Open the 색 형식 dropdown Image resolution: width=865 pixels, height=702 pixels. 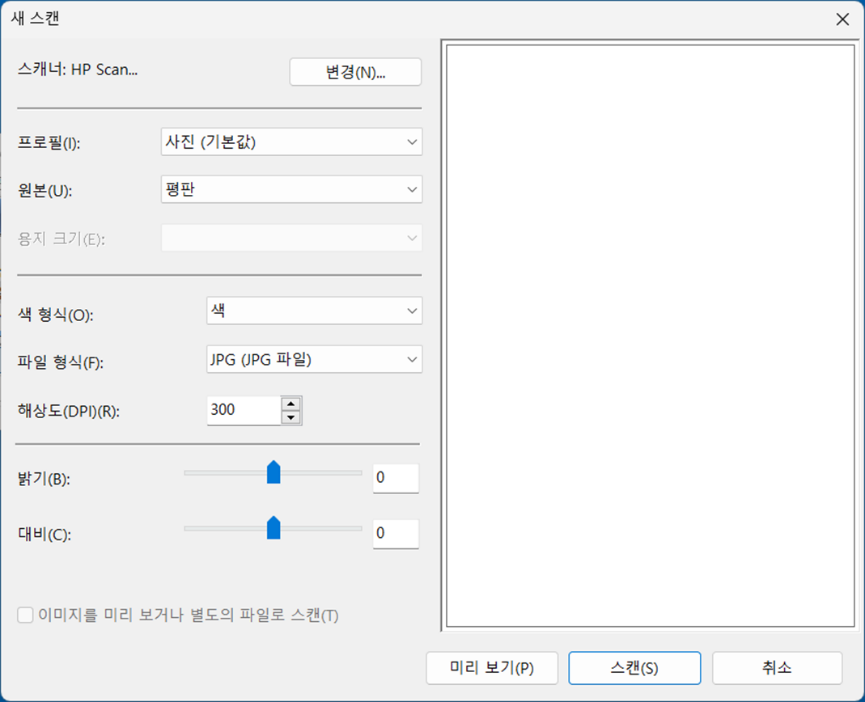tap(314, 310)
